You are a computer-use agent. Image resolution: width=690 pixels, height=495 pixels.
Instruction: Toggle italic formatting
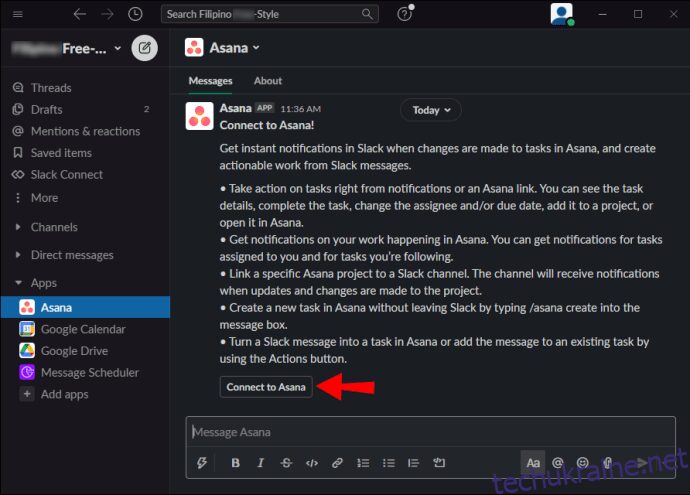tap(261, 463)
